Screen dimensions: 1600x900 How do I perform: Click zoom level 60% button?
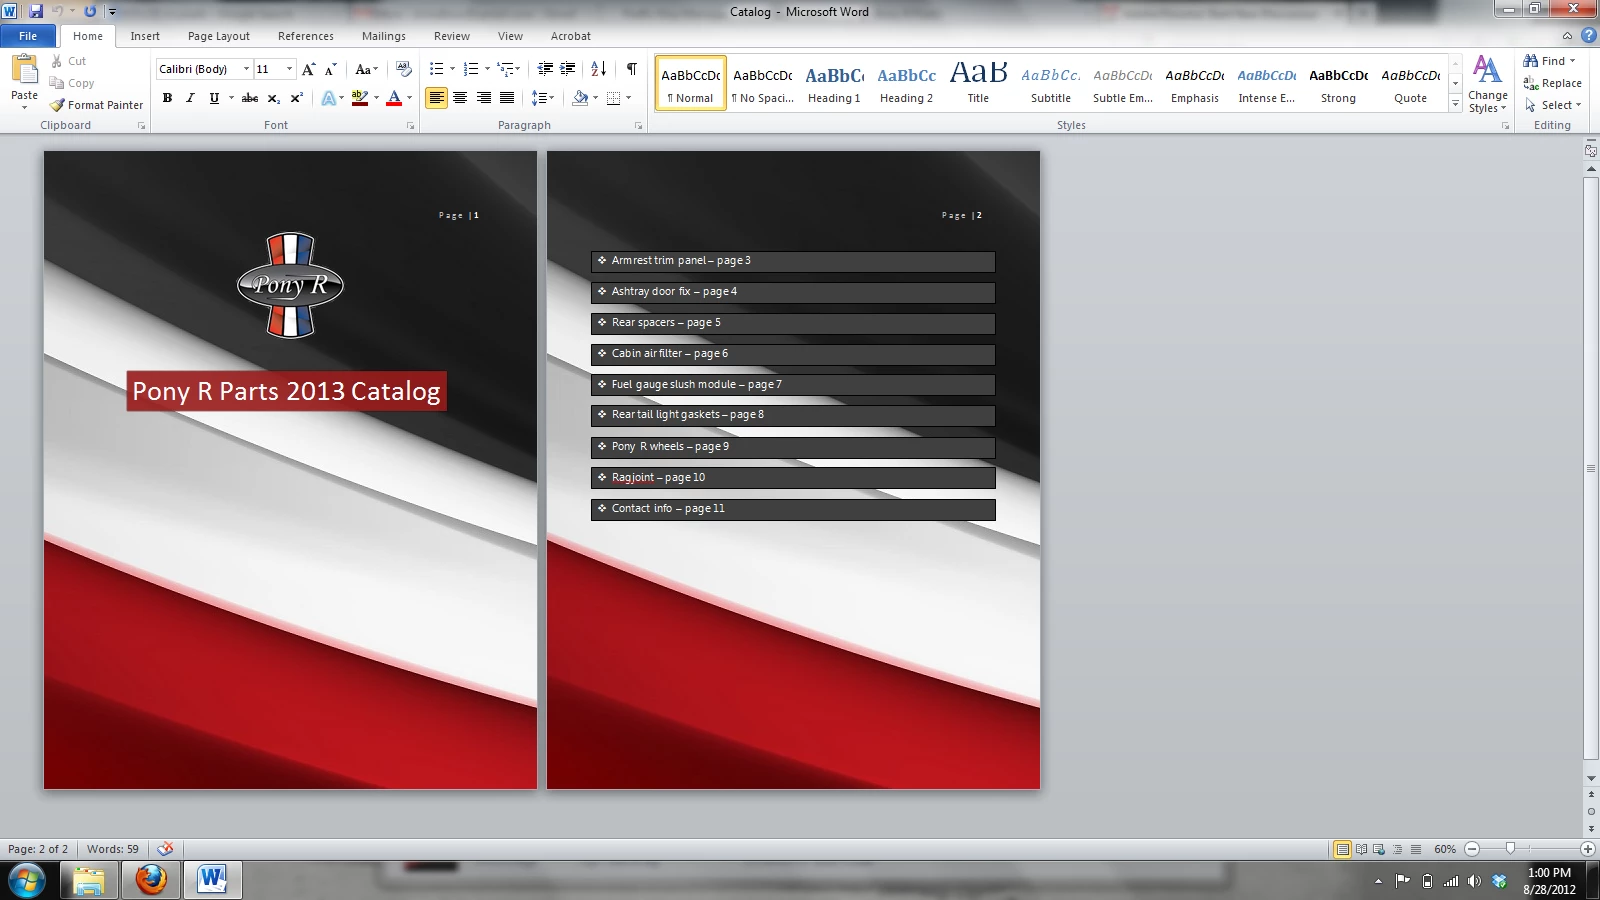click(x=1445, y=849)
